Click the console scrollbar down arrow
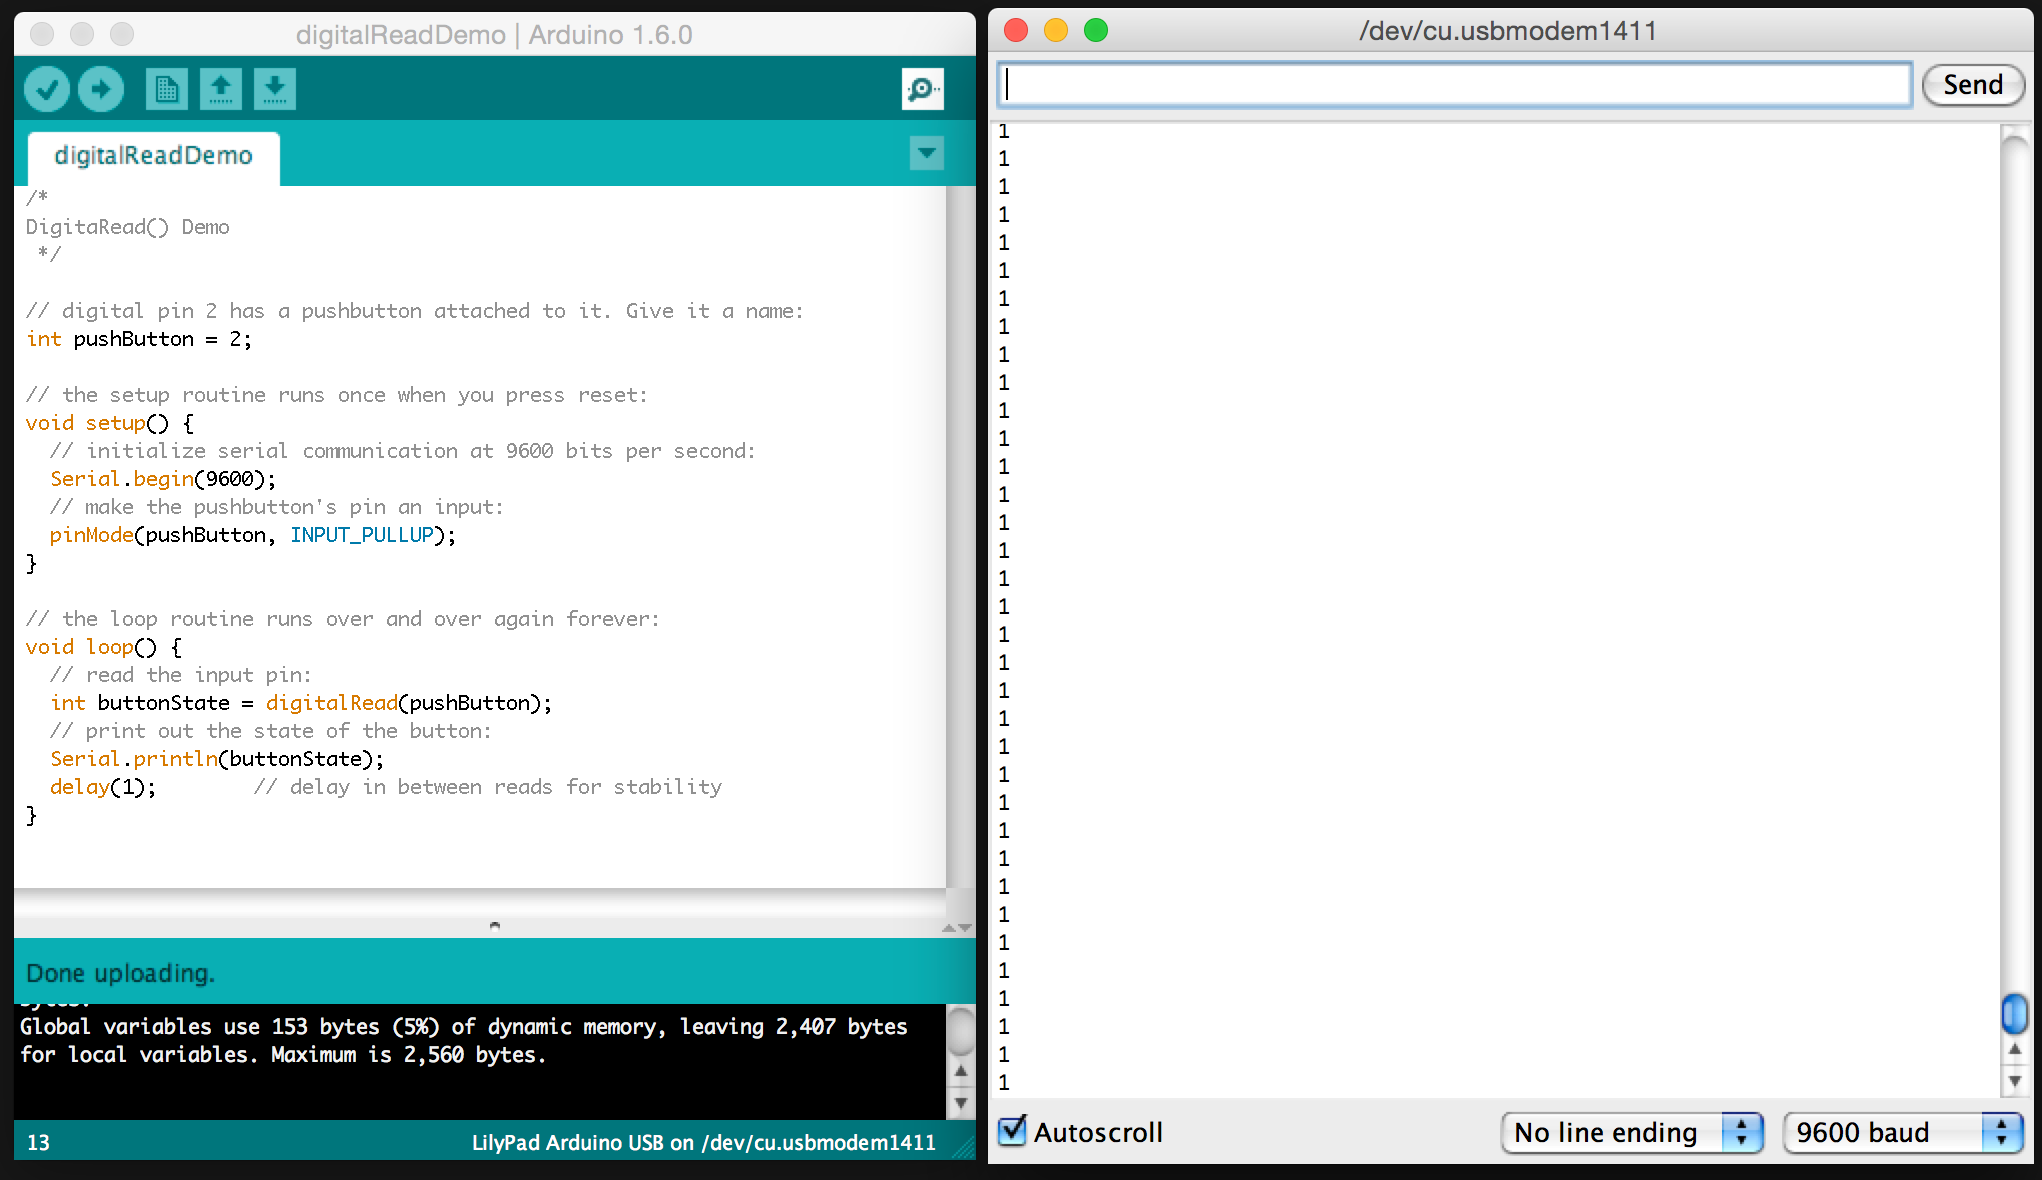2042x1180 pixels. tap(960, 1103)
